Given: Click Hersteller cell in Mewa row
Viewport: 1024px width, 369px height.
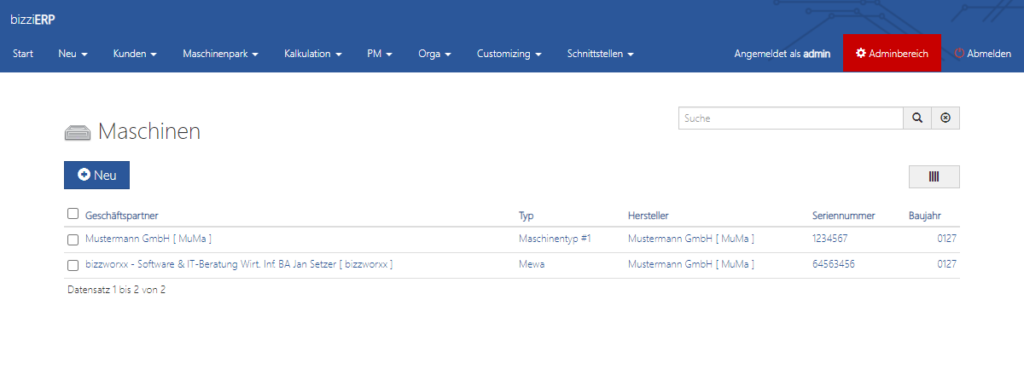Looking at the screenshot, I should coord(691,265).
